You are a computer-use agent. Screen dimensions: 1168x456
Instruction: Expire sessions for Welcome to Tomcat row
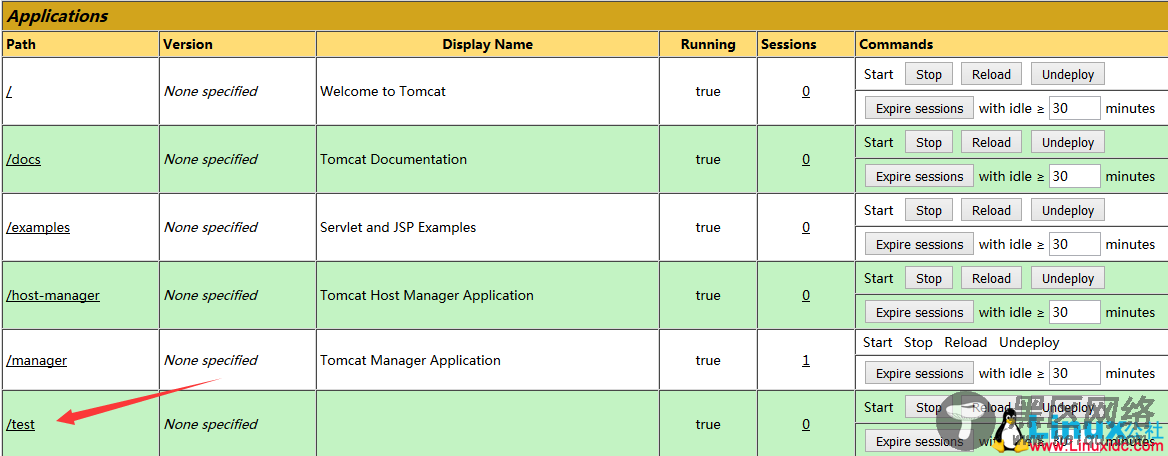pos(919,109)
